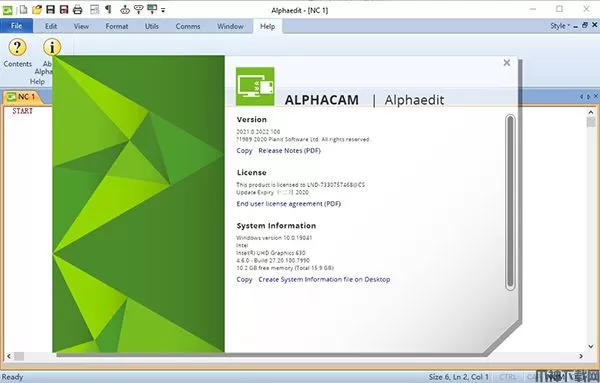Toggle the paragraph marks pilcrow icon
This screenshot has width=600, height=383.
(108, 10)
